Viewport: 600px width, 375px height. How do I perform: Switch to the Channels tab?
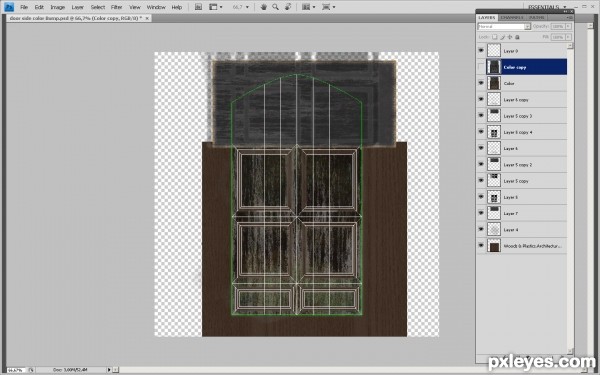click(512, 18)
